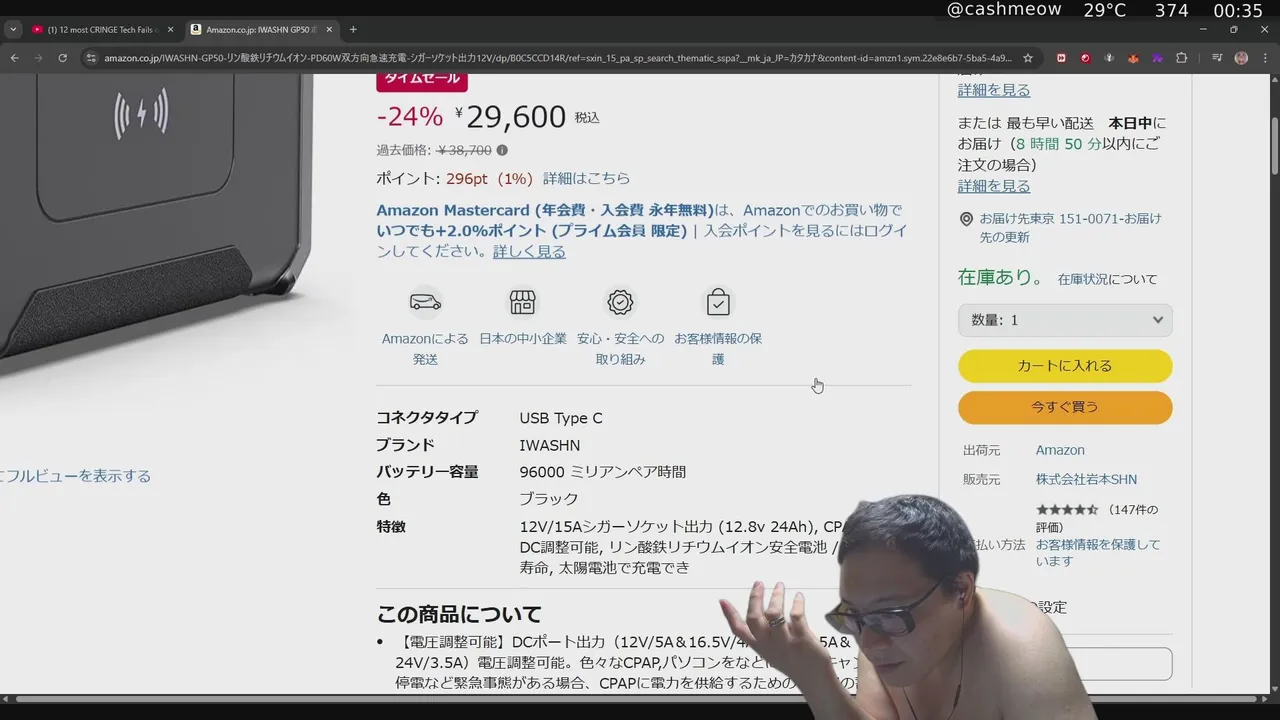Click the 8 時間 50 分 delivery countdown
This screenshot has width=1280, height=720.
click(x=1059, y=144)
